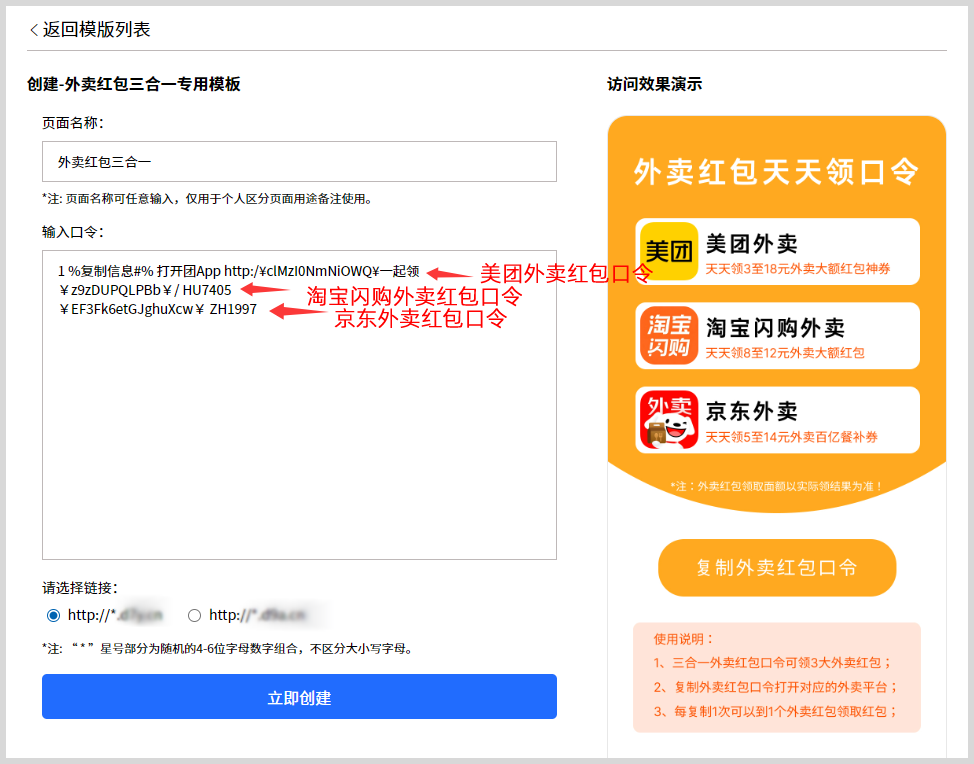This screenshot has width=974, height=764.
Task: Click the code line ￥EF3Fk6etGJghuXcw￥ ZH1997
Action: [x=157, y=309]
